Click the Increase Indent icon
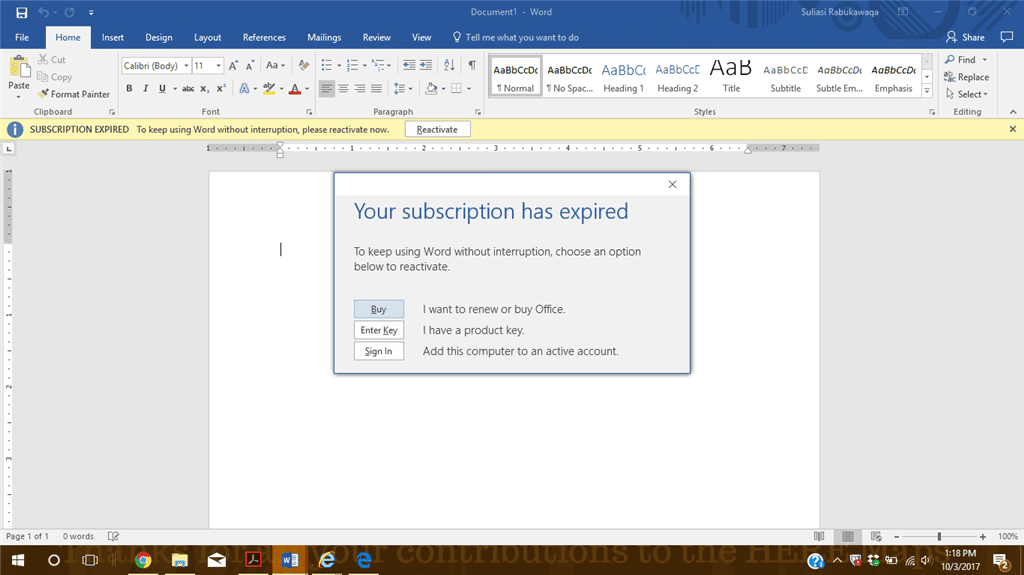This screenshot has height=575, width=1024. click(426, 65)
